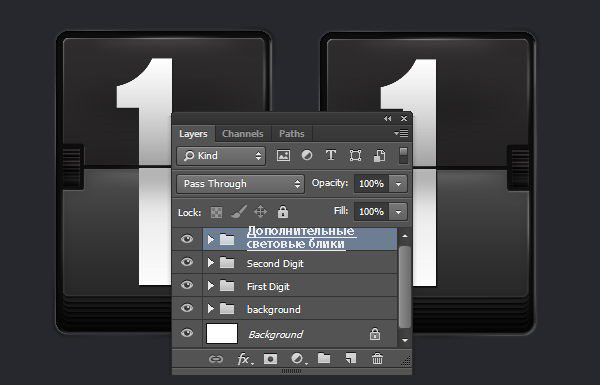The height and width of the screenshot is (385, 600).
Task: Filter for type layers icon
Action: click(x=331, y=155)
